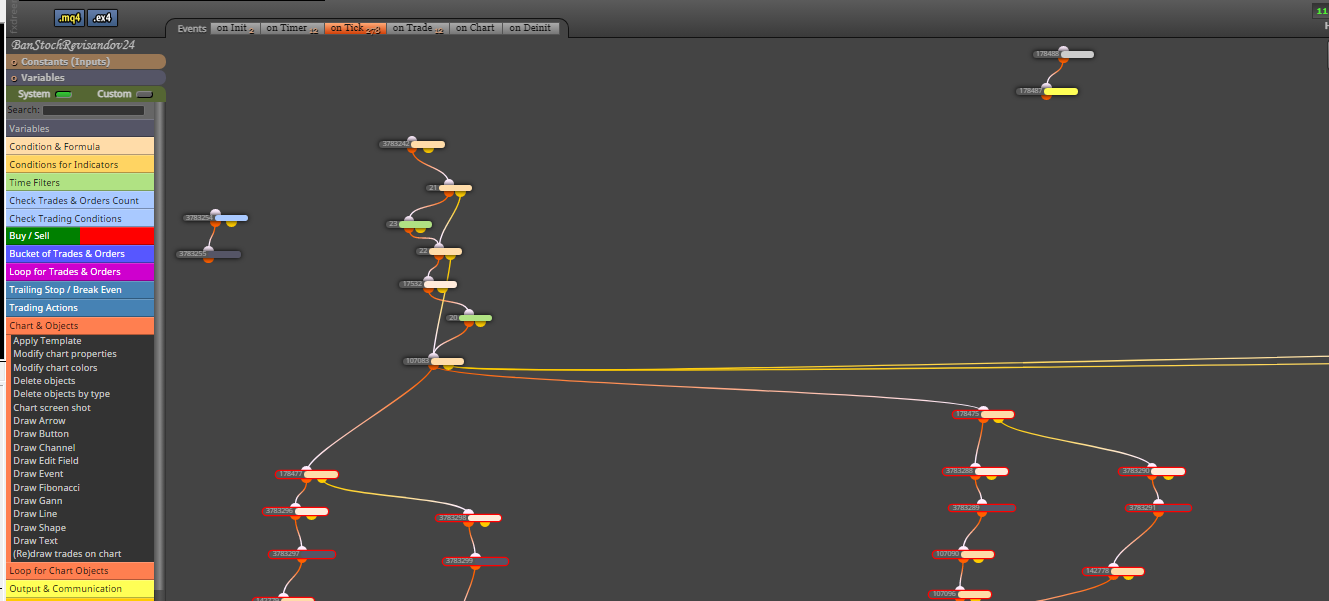Select Draw Shape block
1329x601 pixels.
pyautogui.click(x=39, y=528)
